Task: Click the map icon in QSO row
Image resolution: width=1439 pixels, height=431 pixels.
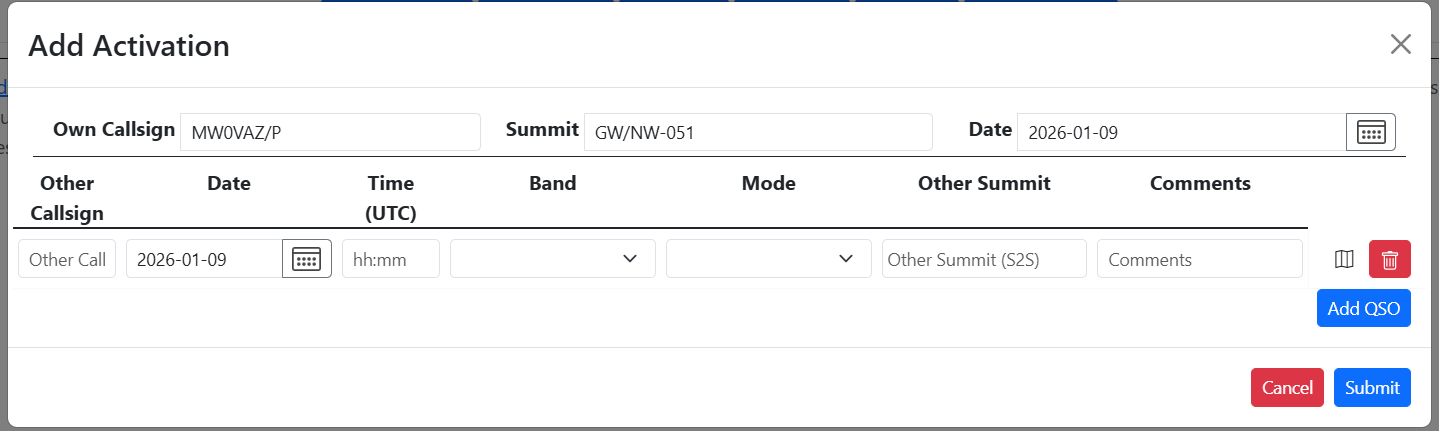Action: coord(1345,259)
